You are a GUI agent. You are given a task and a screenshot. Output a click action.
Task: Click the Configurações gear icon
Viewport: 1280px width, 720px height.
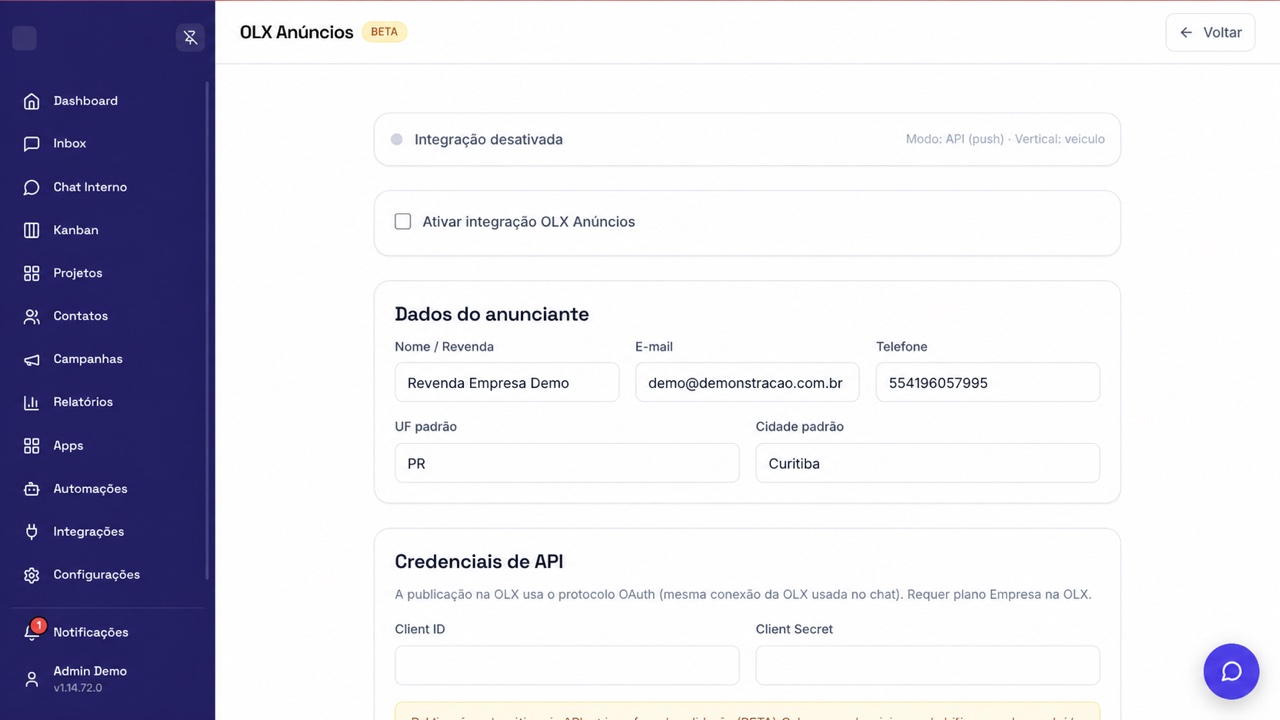point(32,575)
